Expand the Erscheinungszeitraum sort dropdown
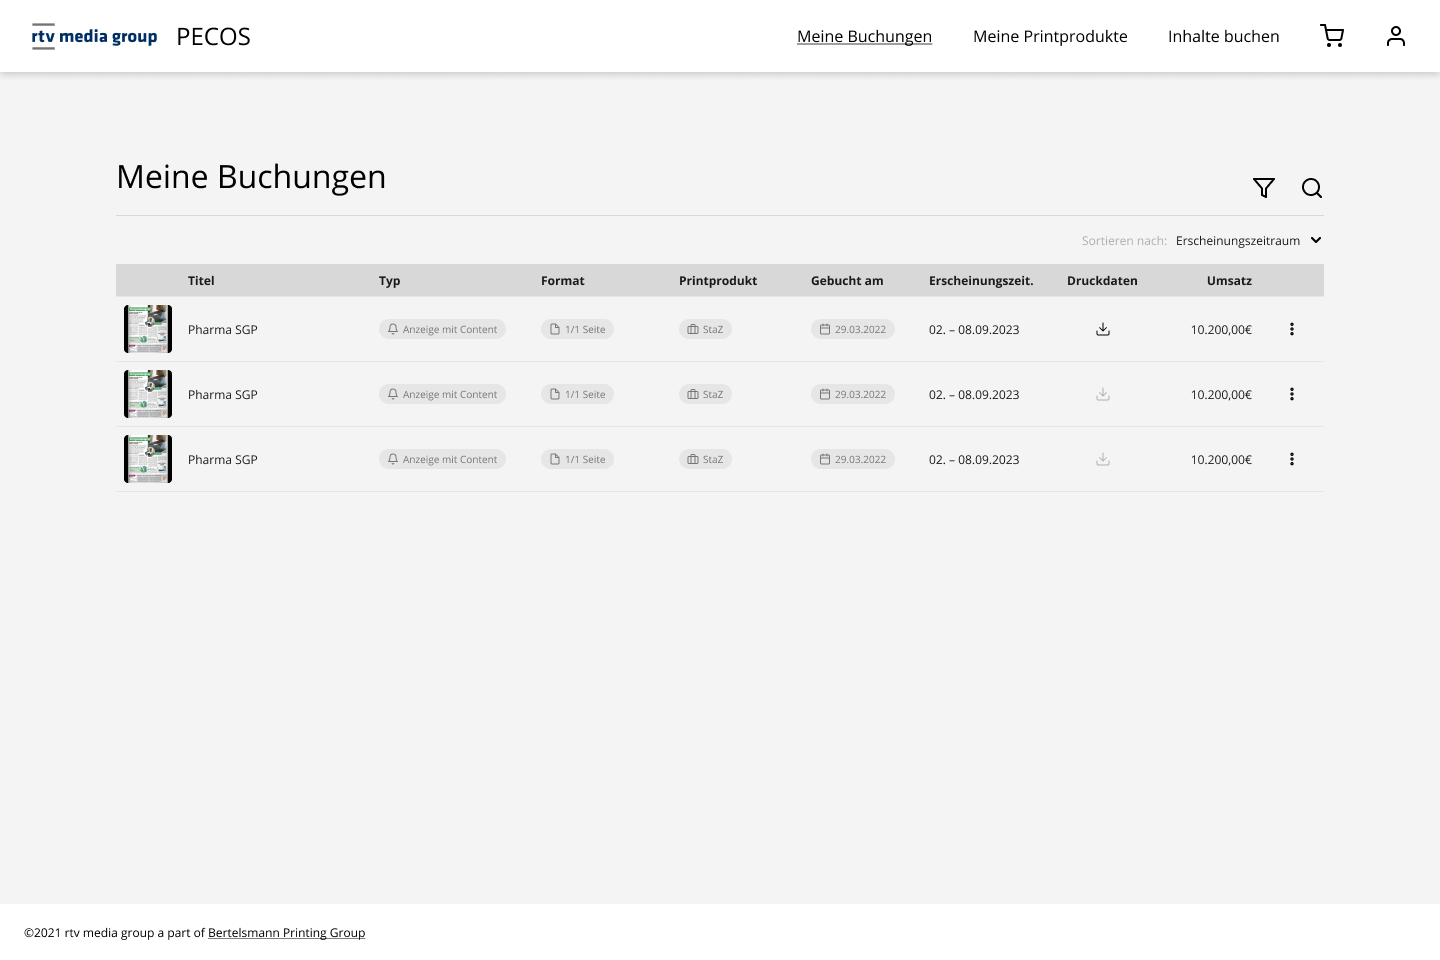This screenshot has width=1440, height=960. coord(1249,240)
